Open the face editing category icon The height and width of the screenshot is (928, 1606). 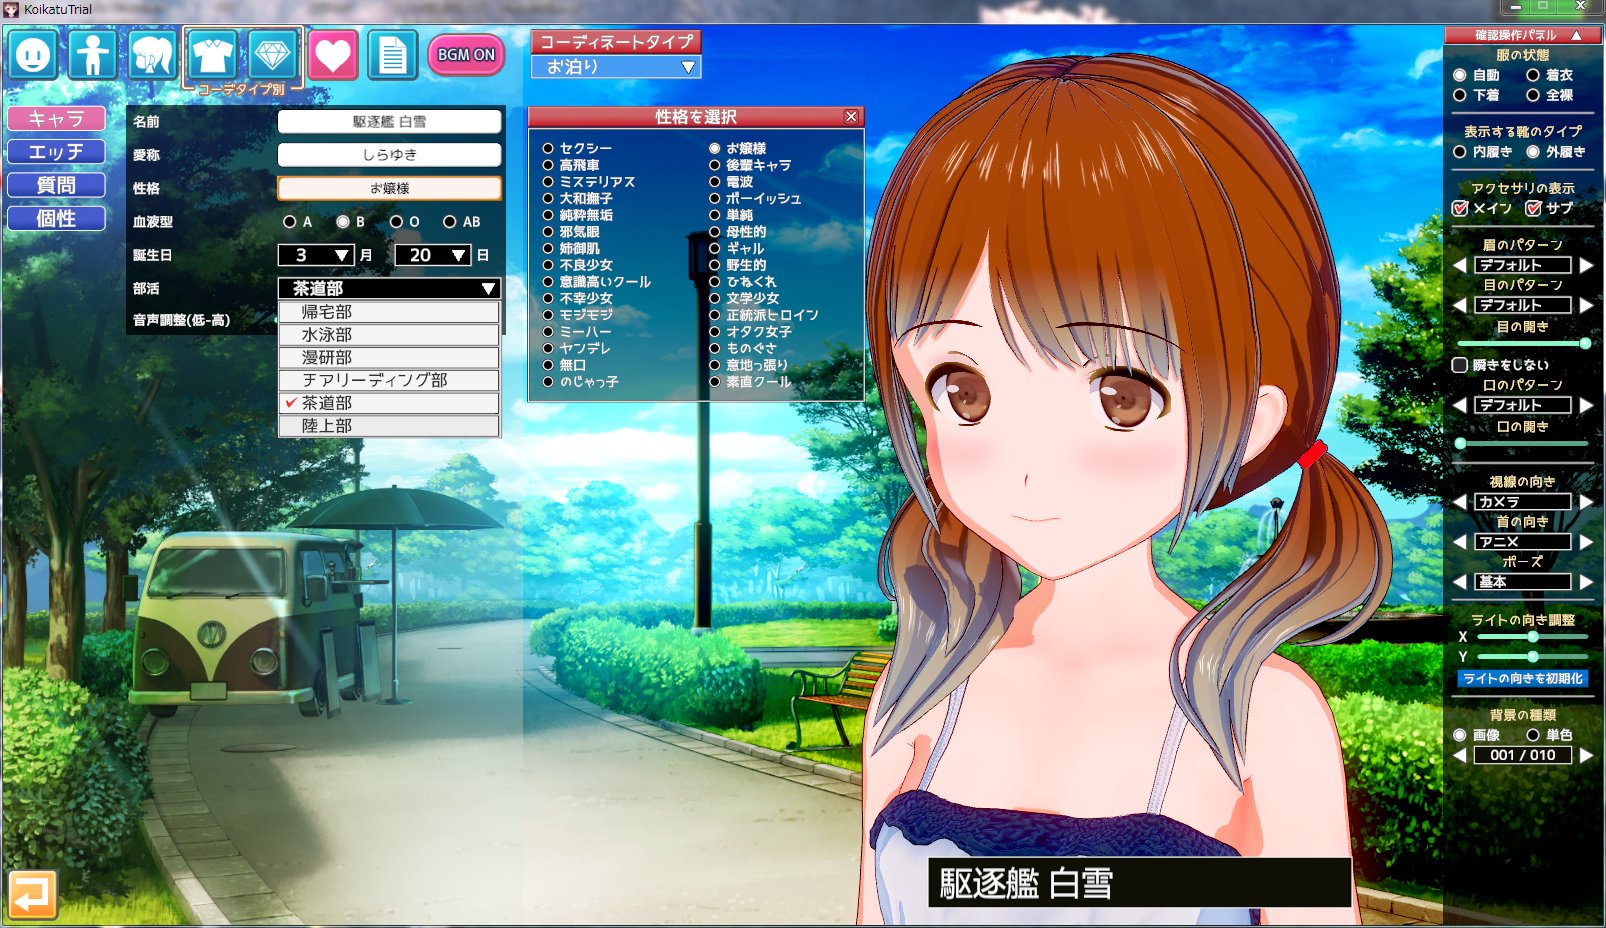pos(33,55)
